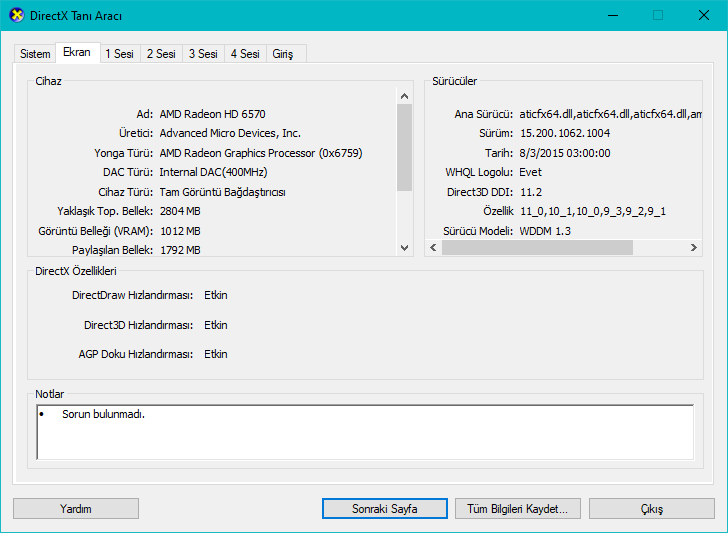
Task: Click the Cihaz panel scroll up arrow
Action: [x=404, y=96]
